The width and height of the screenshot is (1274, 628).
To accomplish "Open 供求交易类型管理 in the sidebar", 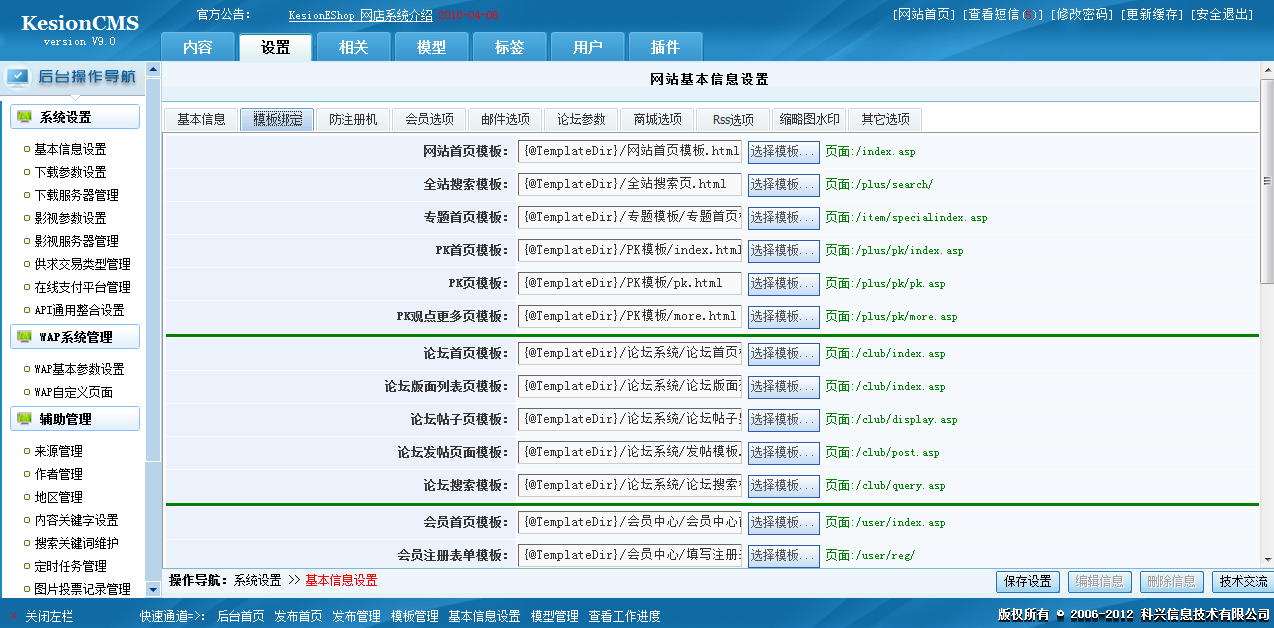I will click(x=82, y=265).
